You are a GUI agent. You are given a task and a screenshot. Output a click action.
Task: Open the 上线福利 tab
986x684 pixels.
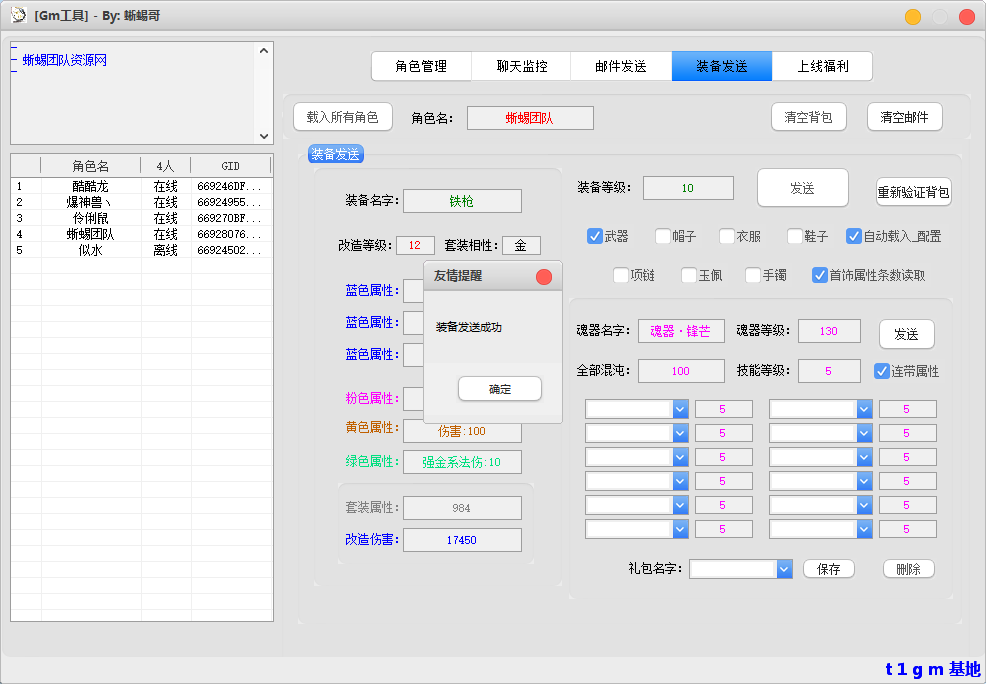point(823,66)
